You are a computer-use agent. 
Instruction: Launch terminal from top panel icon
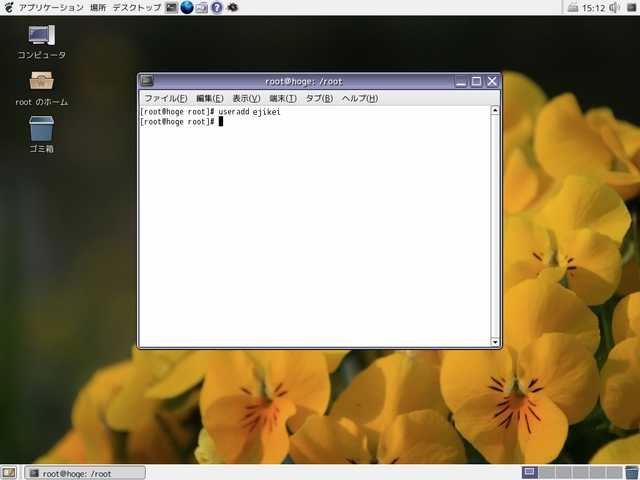(x=172, y=7)
